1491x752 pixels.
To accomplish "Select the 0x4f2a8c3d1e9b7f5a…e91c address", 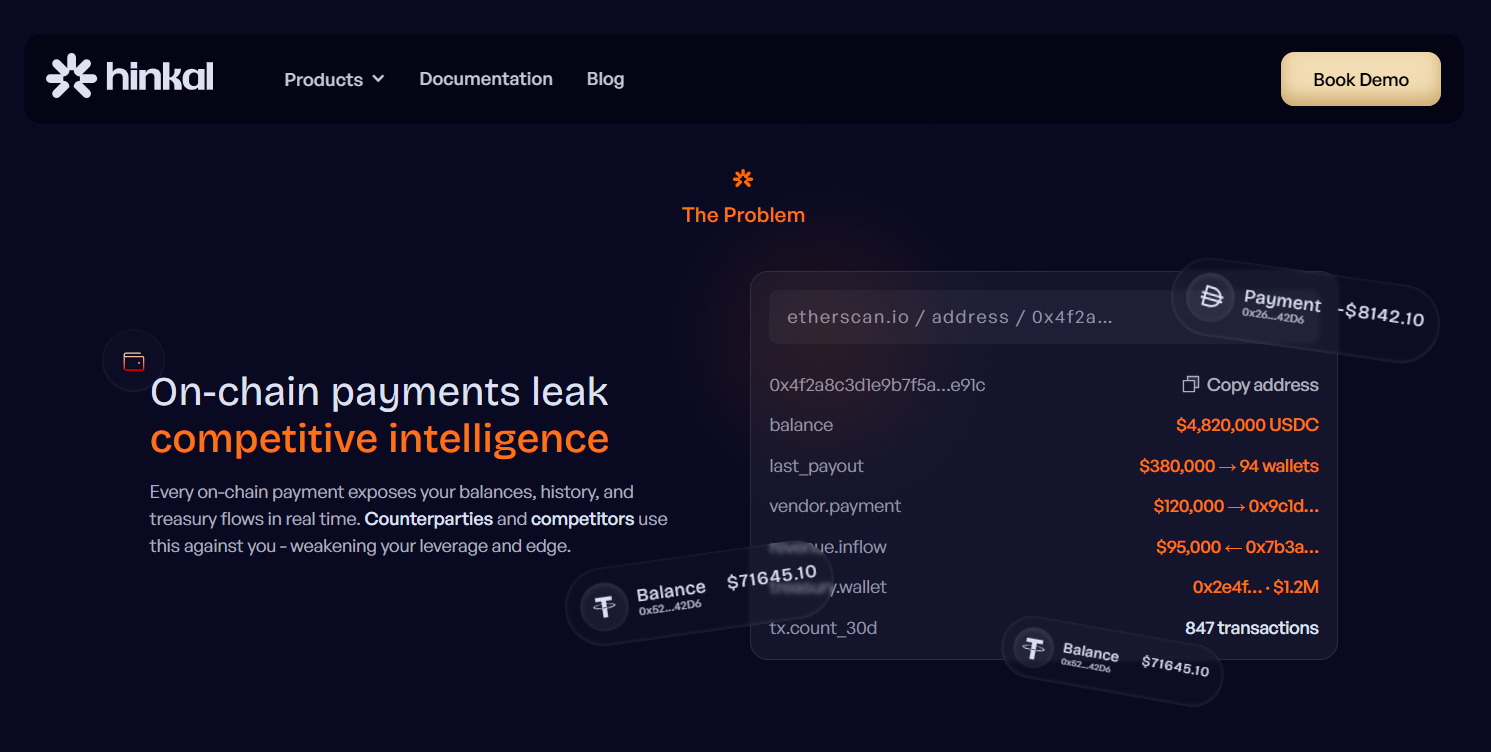I will click(877, 385).
